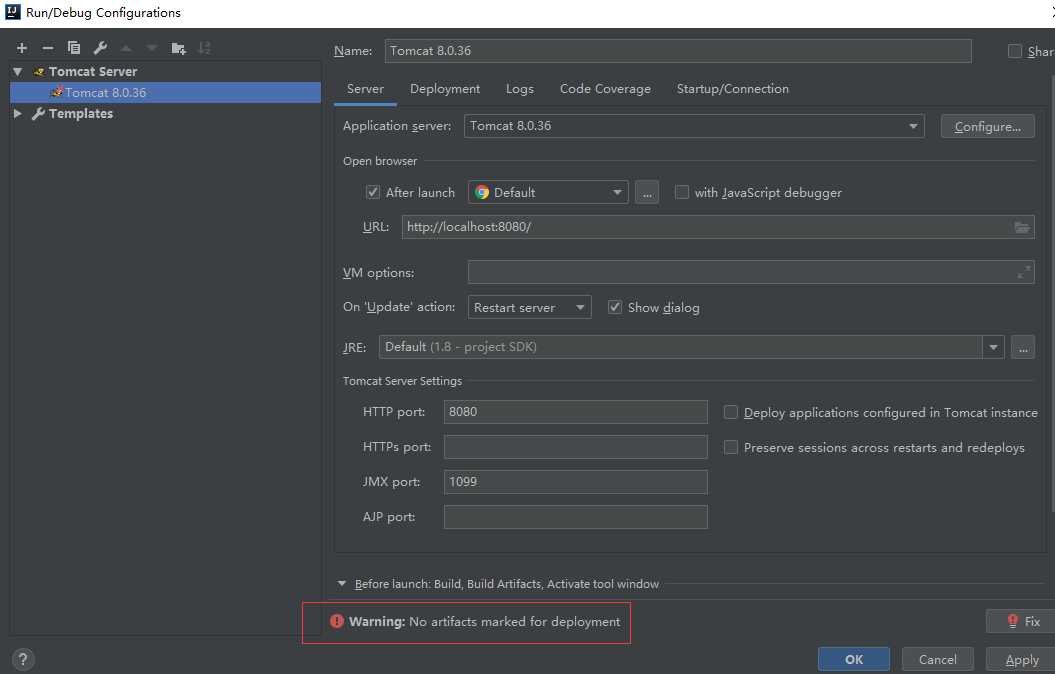
Task: Switch to the Code Coverage tab
Action: coord(605,89)
